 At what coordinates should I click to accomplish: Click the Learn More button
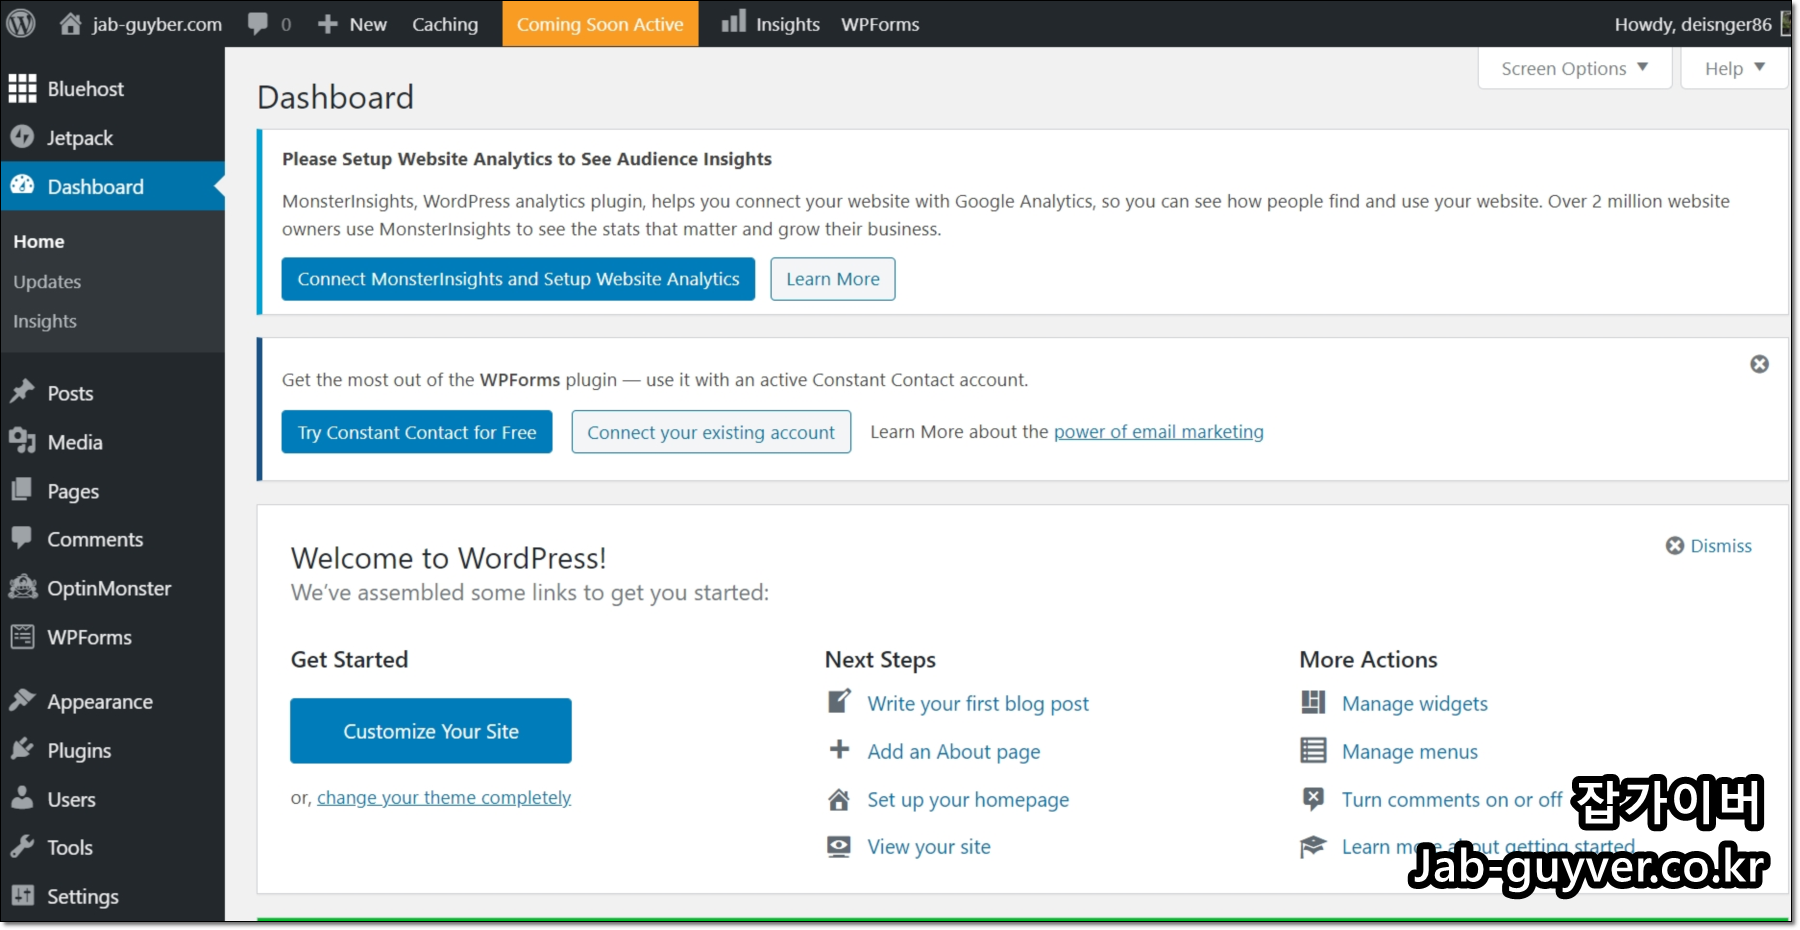pos(833,279)
